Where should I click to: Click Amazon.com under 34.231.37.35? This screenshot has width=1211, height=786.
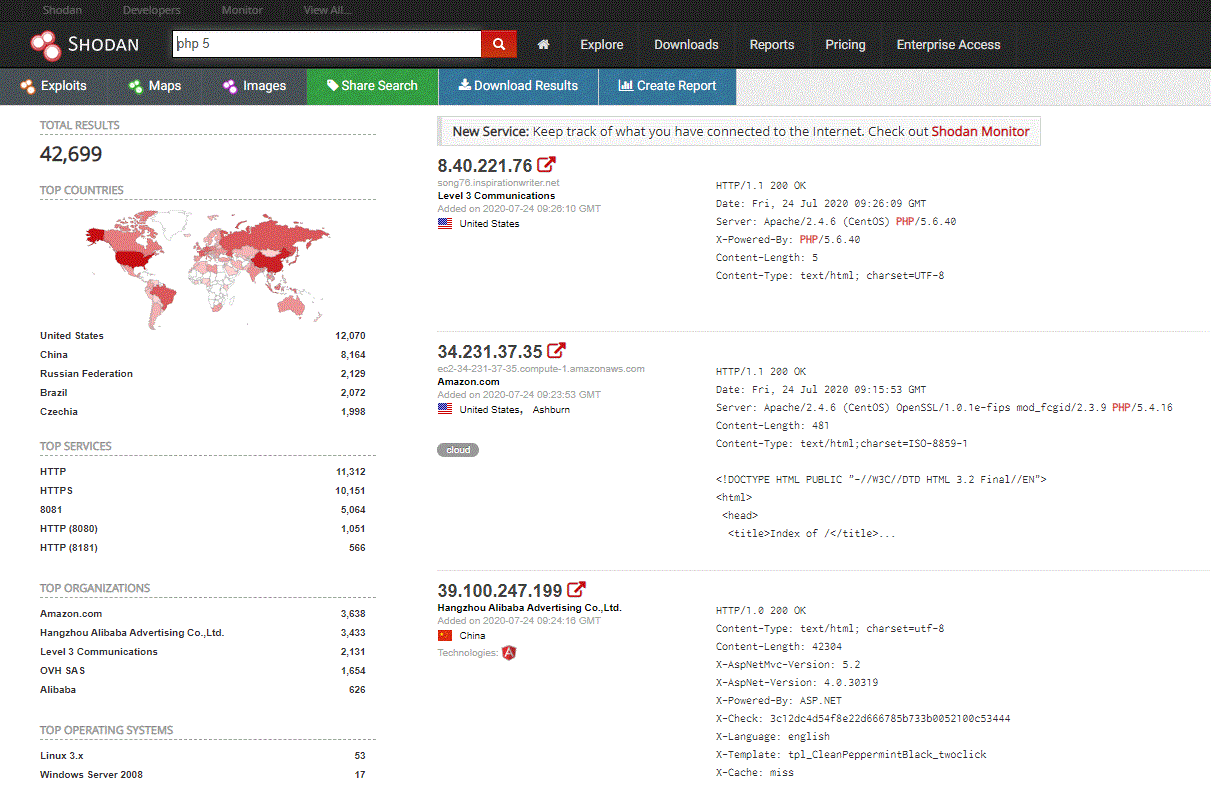tap(468, 382)
